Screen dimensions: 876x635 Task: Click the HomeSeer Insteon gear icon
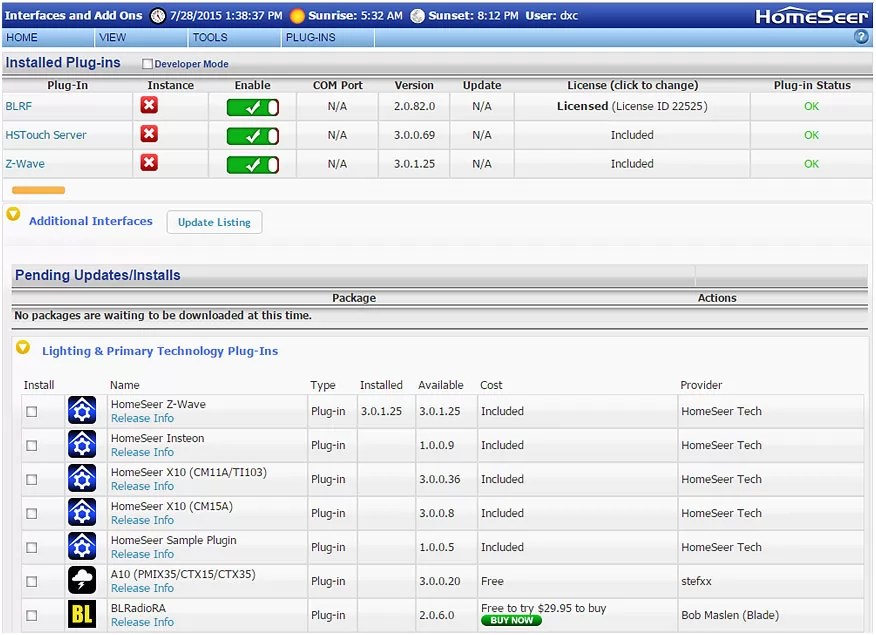(81, 444)
